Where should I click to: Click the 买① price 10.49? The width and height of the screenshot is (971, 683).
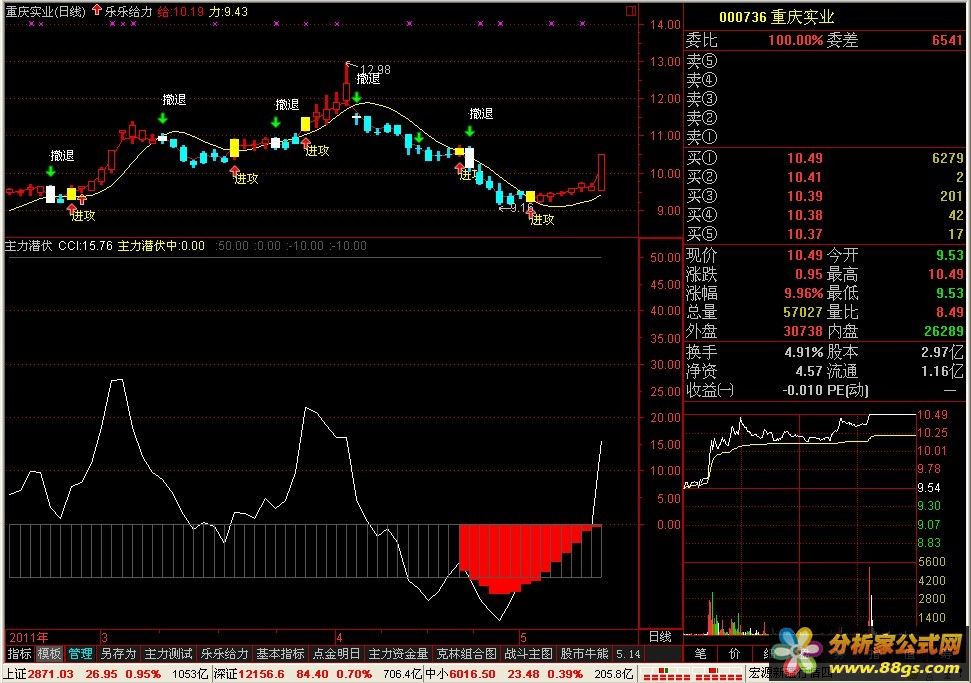coord(804,159)
